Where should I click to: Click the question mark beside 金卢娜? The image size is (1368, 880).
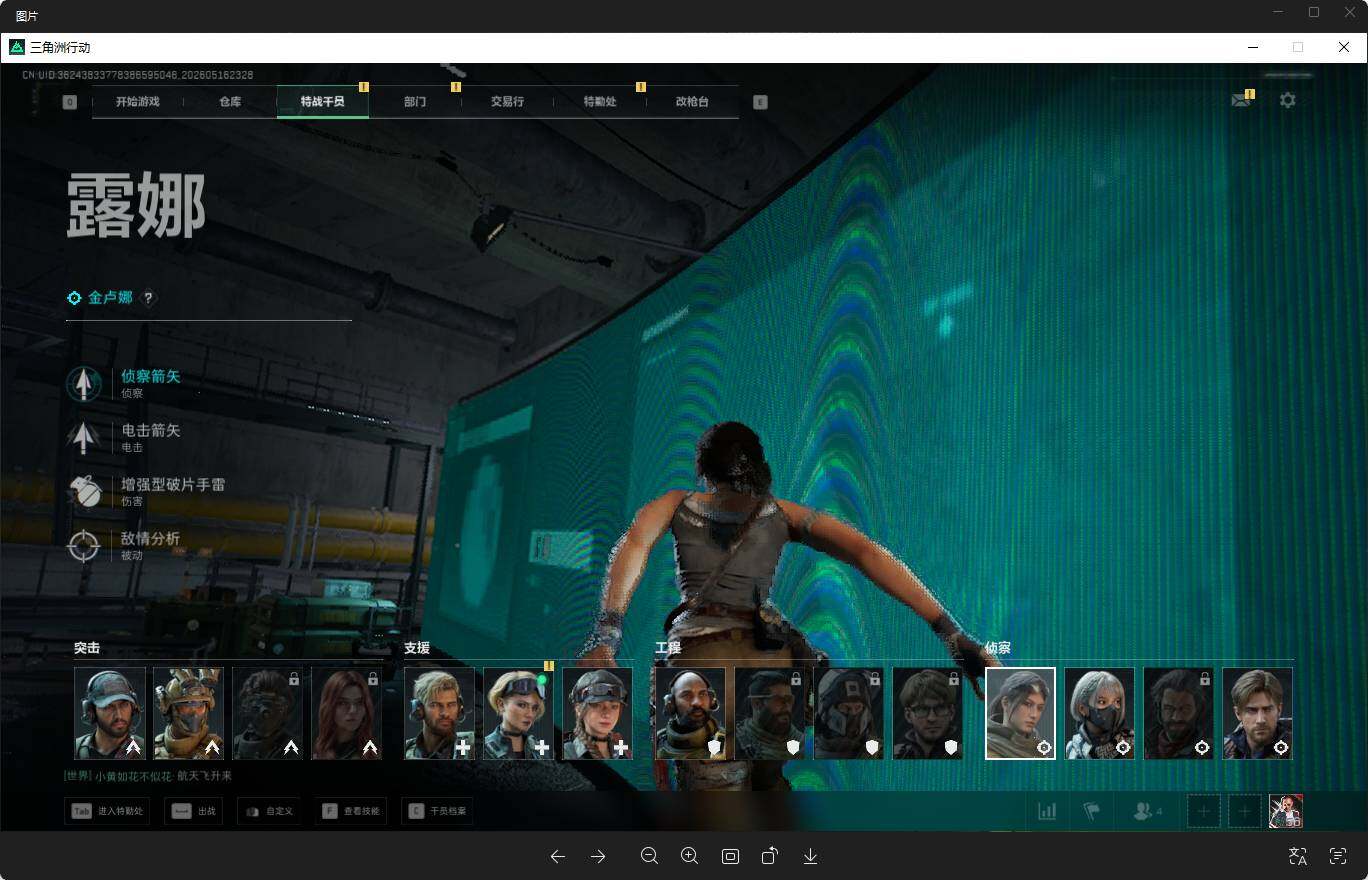tap(148, 298)
